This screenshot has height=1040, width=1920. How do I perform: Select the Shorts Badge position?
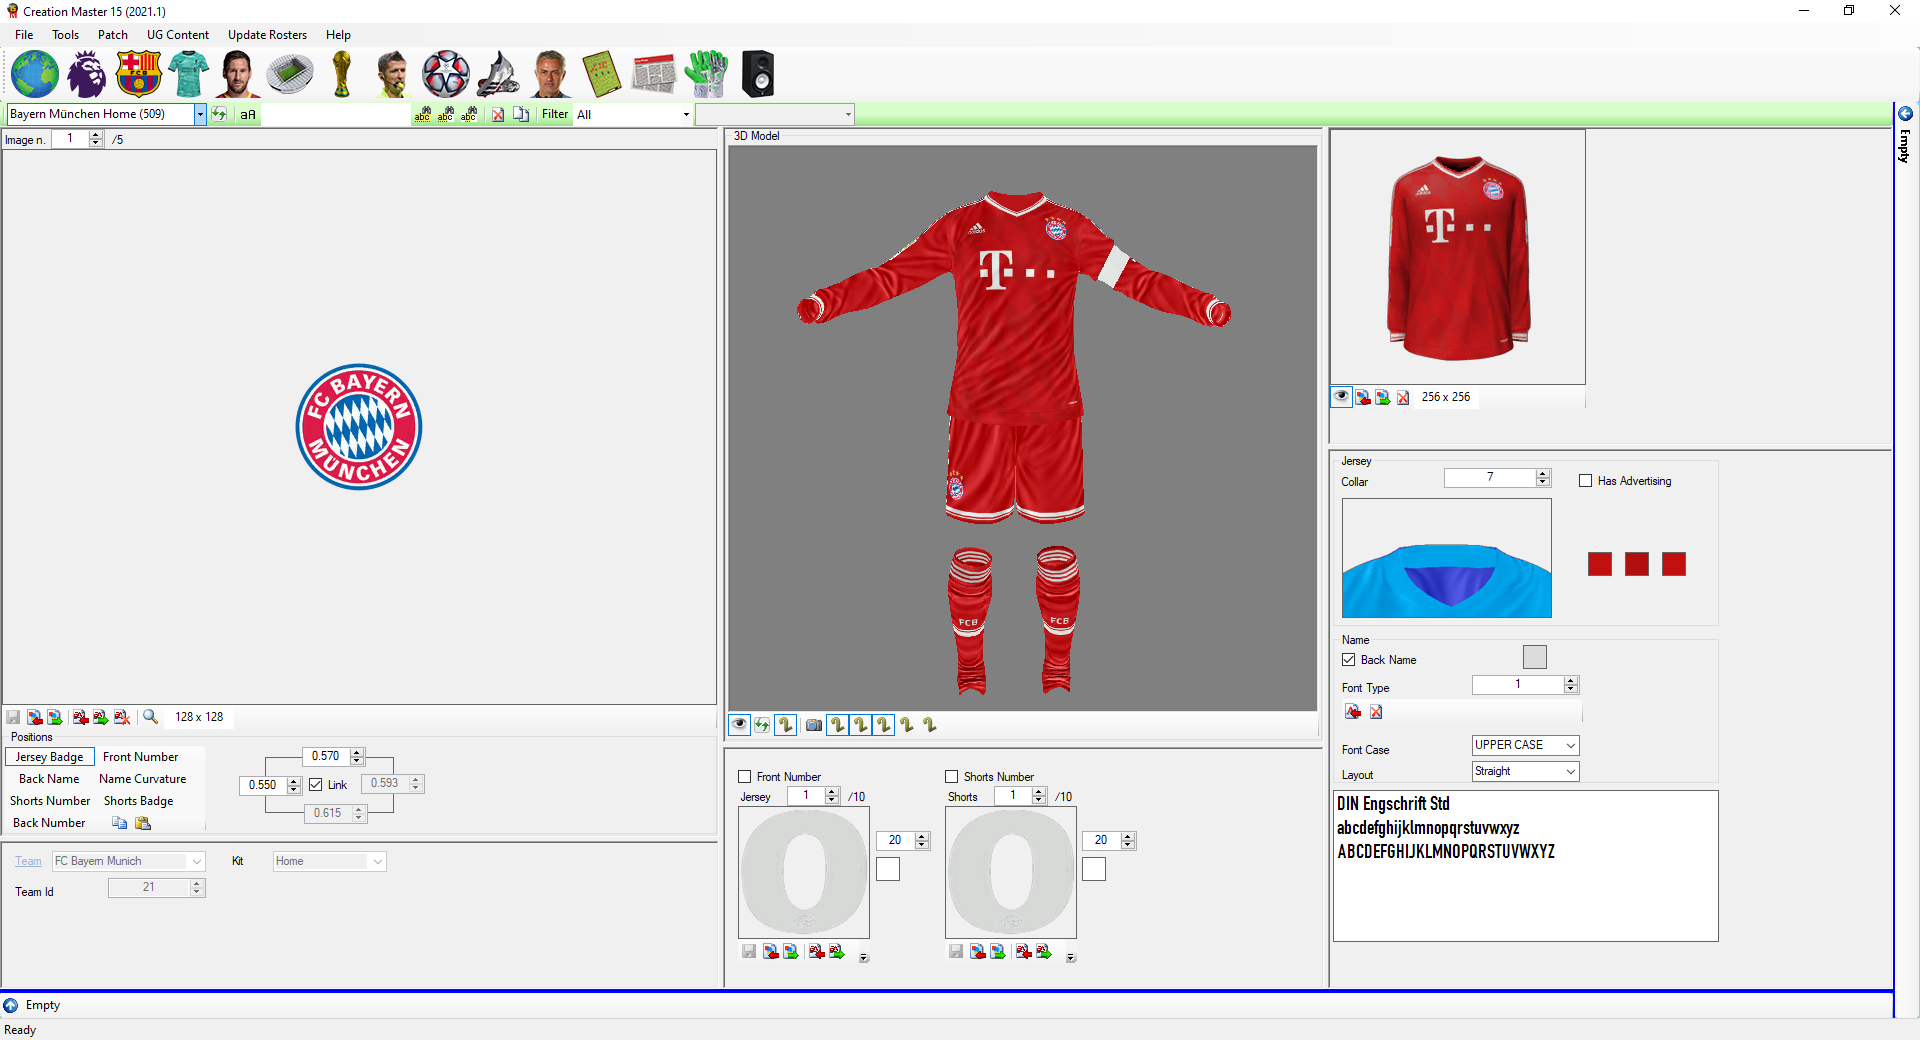click(x=138, y=801)
